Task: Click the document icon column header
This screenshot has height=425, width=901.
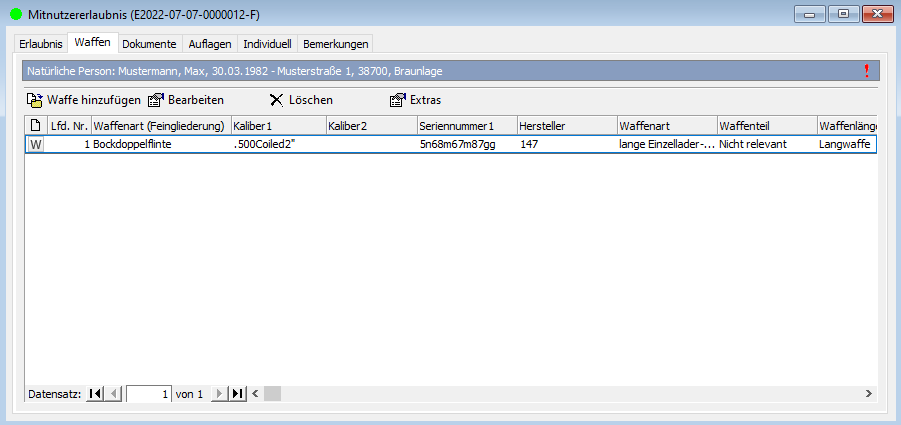Action: coord(35,125)
